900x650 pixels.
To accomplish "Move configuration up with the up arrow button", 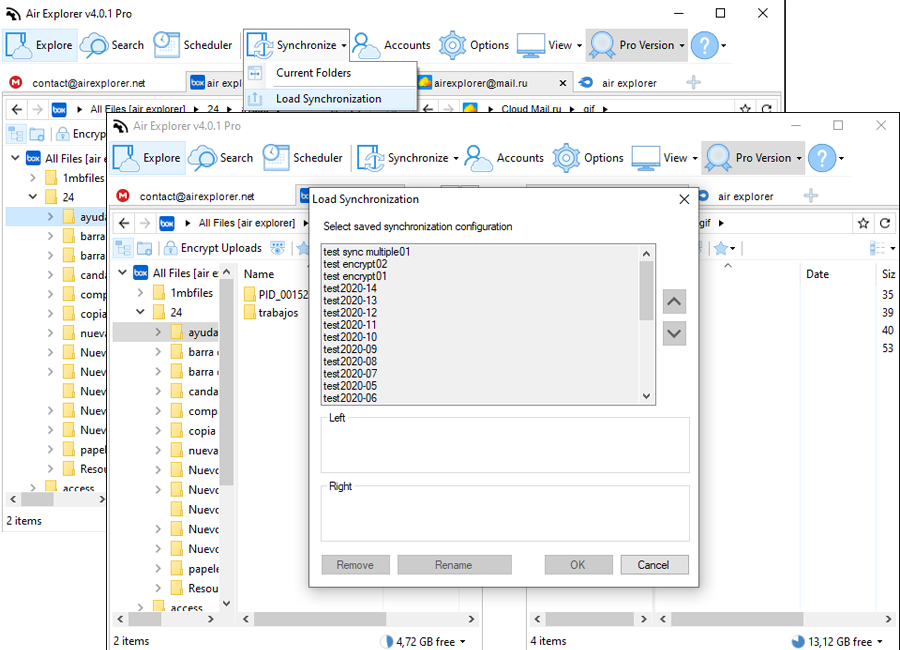I will pos(674,301).
